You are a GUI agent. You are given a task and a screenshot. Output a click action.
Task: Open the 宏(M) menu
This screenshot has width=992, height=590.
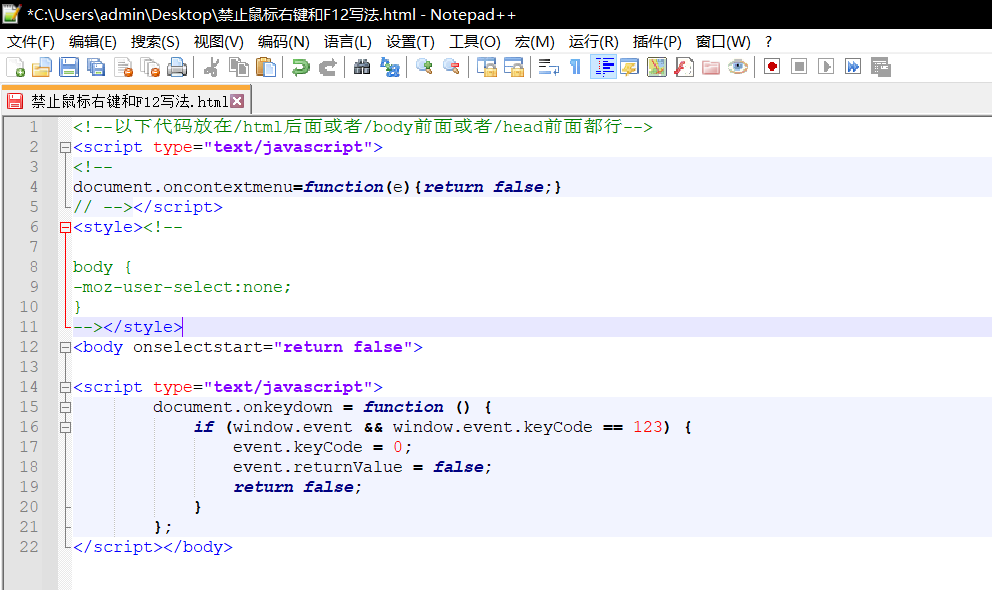pos(535,42)
